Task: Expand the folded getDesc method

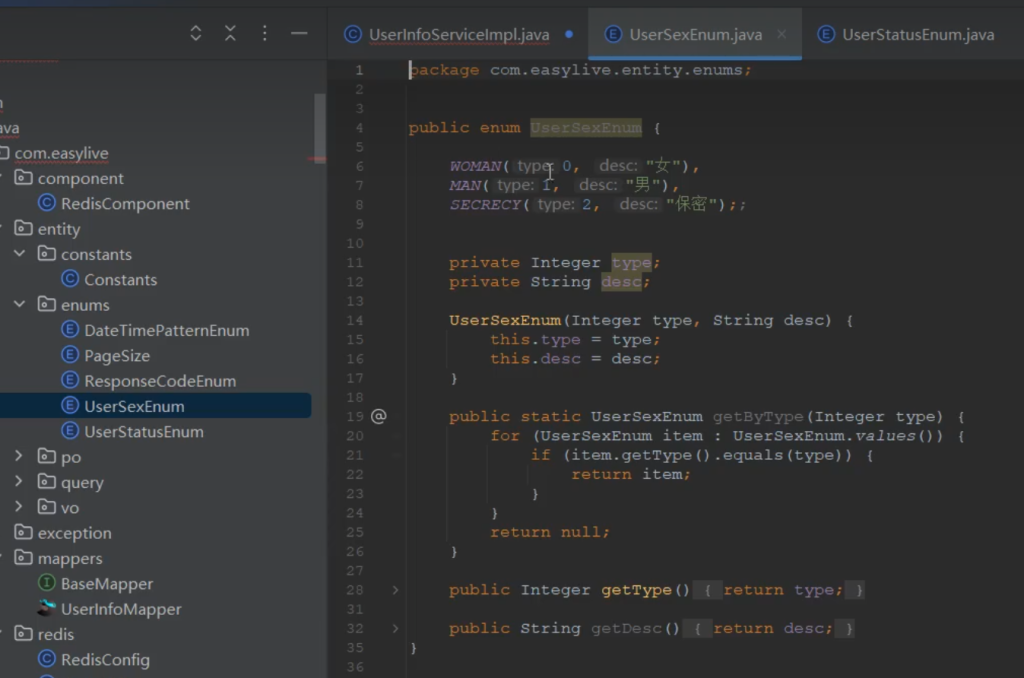Action: click(395, 628)
